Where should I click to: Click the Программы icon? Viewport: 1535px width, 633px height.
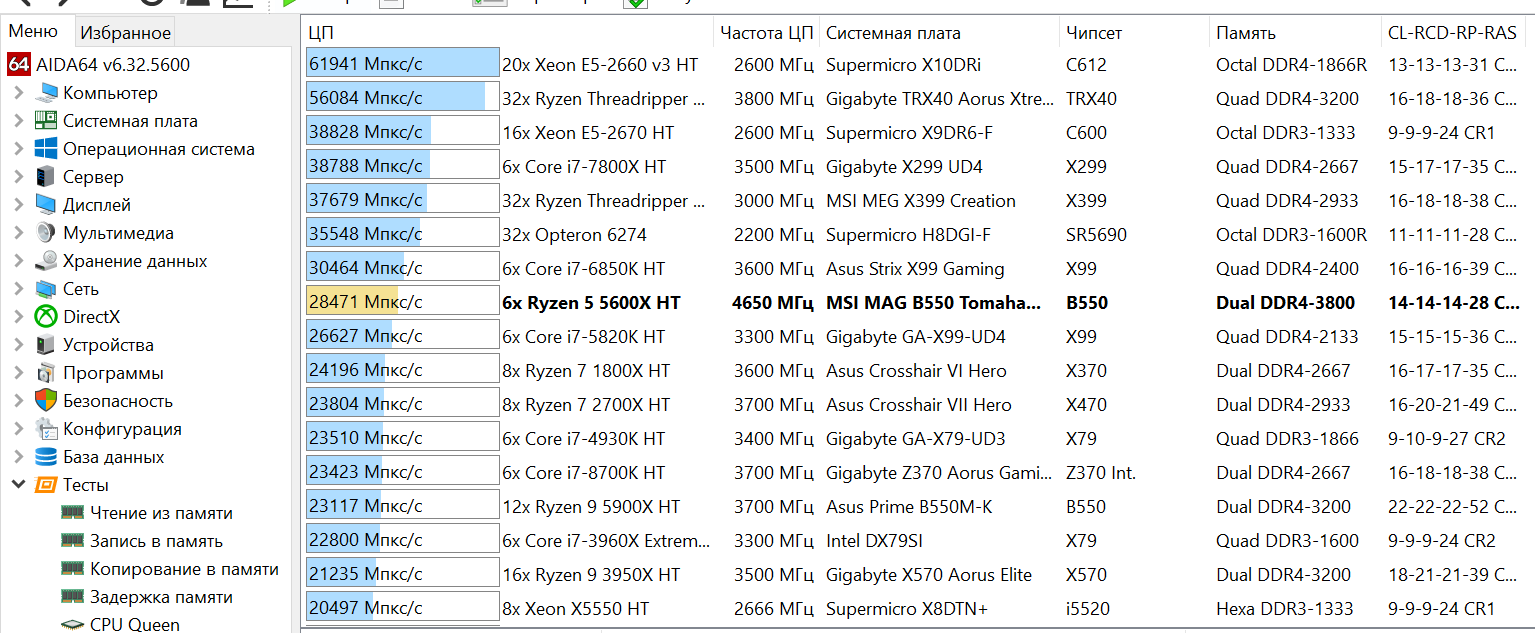click(46, 373)
